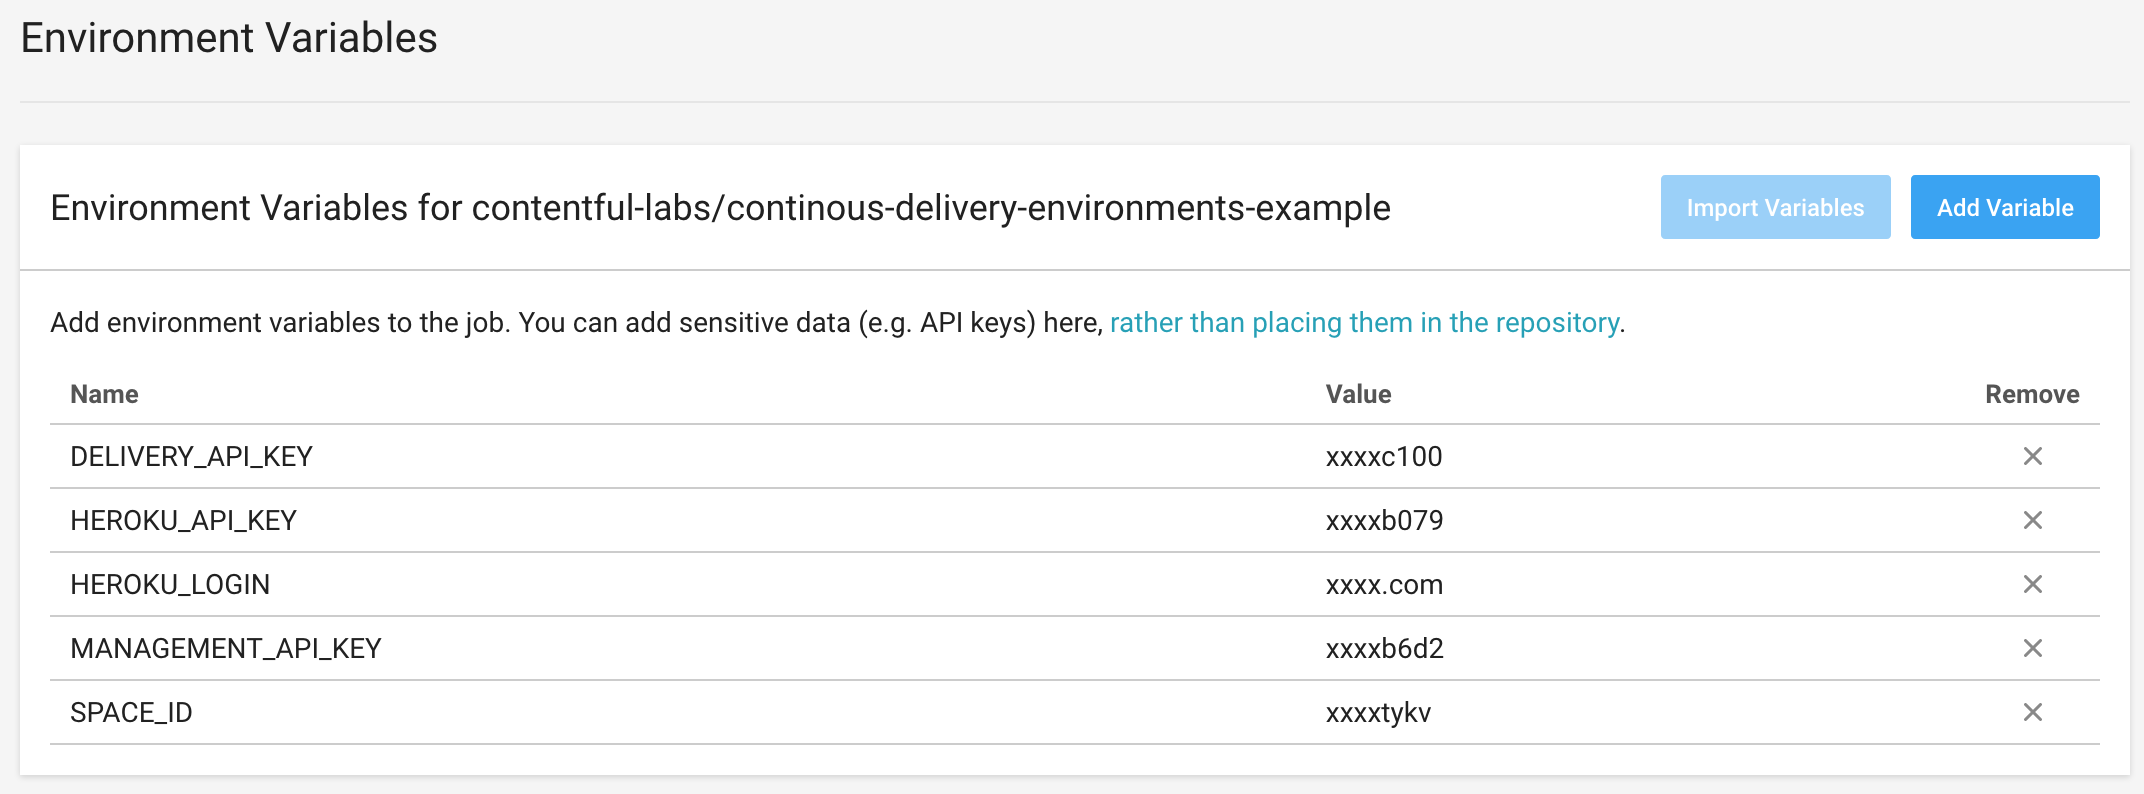Remove the SPACE_ID variable

pos(2032,712)
